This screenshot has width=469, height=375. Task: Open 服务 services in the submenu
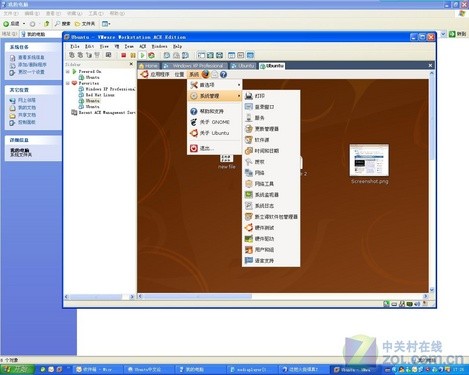tap(271, 118)
